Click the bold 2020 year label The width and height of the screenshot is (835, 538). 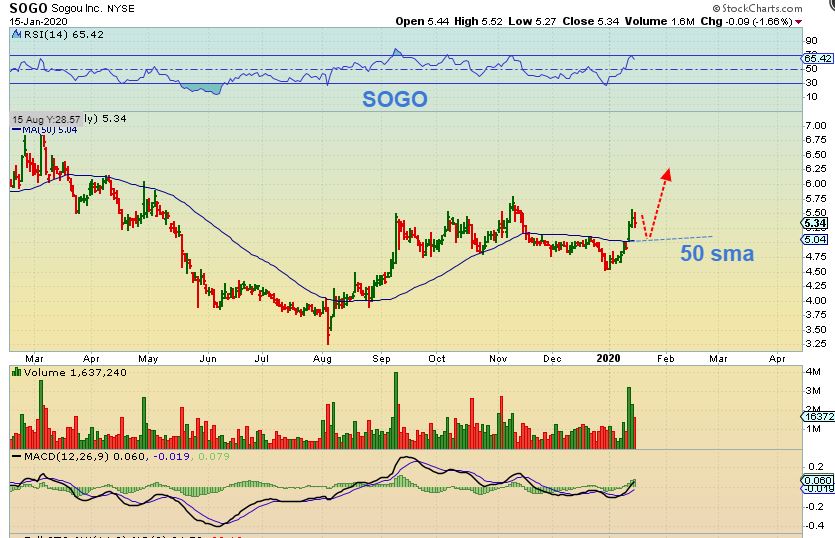[608, 358]
